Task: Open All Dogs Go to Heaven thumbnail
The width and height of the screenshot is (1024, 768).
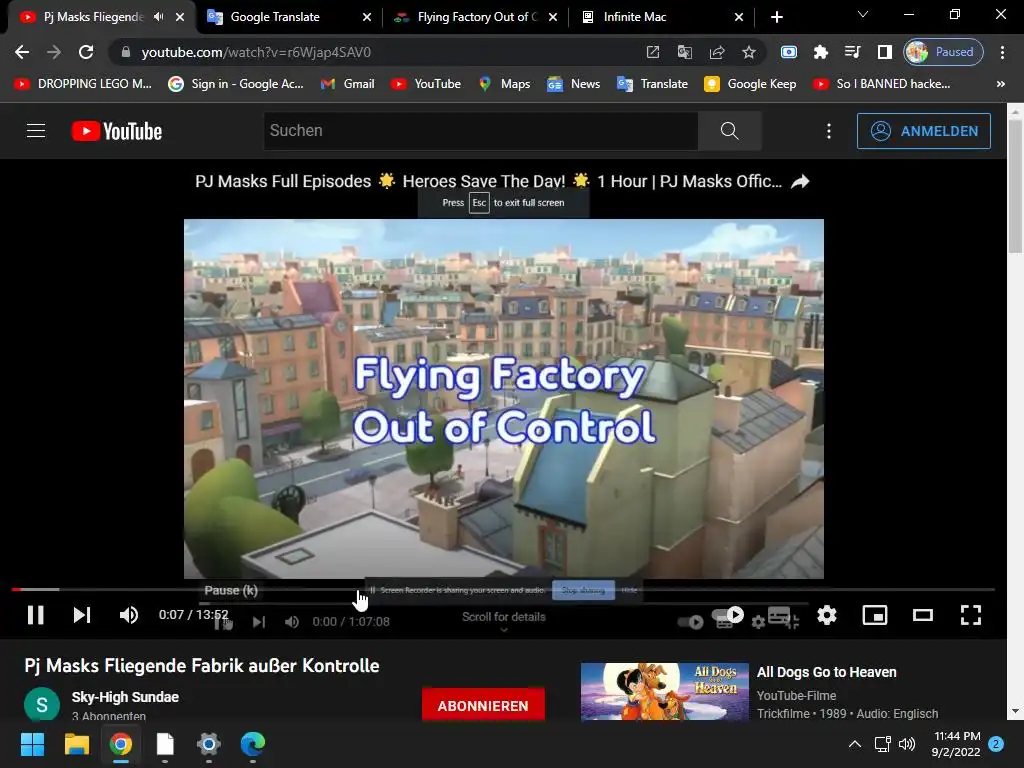Action: (x=665, y=692)
